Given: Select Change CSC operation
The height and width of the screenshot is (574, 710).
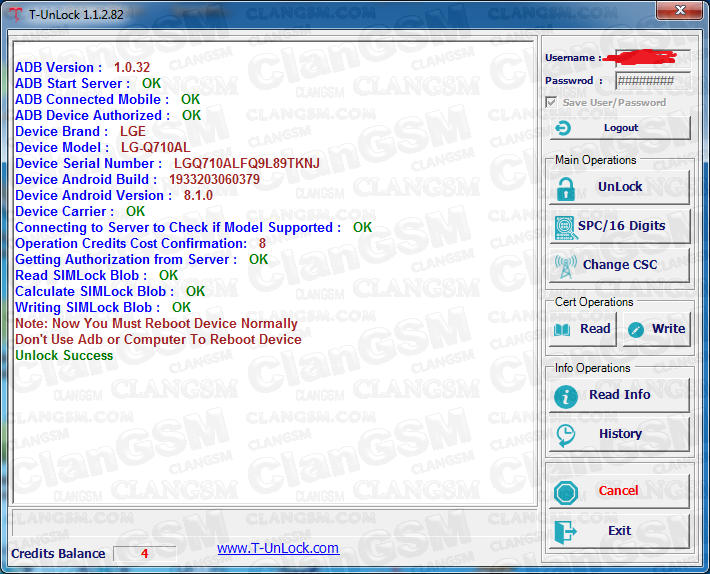Looking at the screenshot, I should pyautogui.click(x=619, y=265).
